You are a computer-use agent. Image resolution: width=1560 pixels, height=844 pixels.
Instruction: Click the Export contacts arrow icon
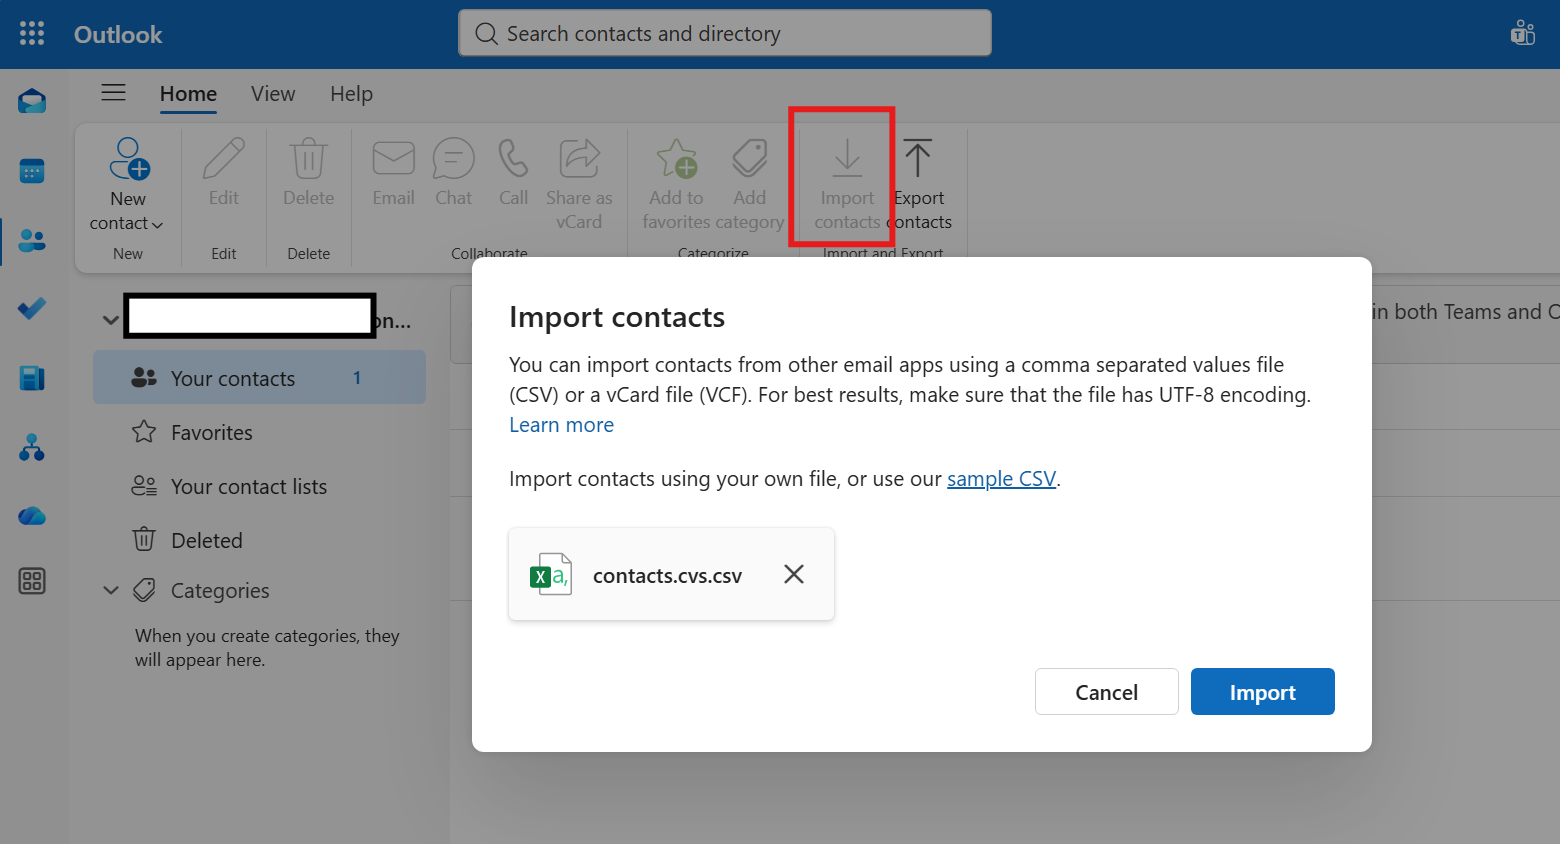(x=918, y=159)
